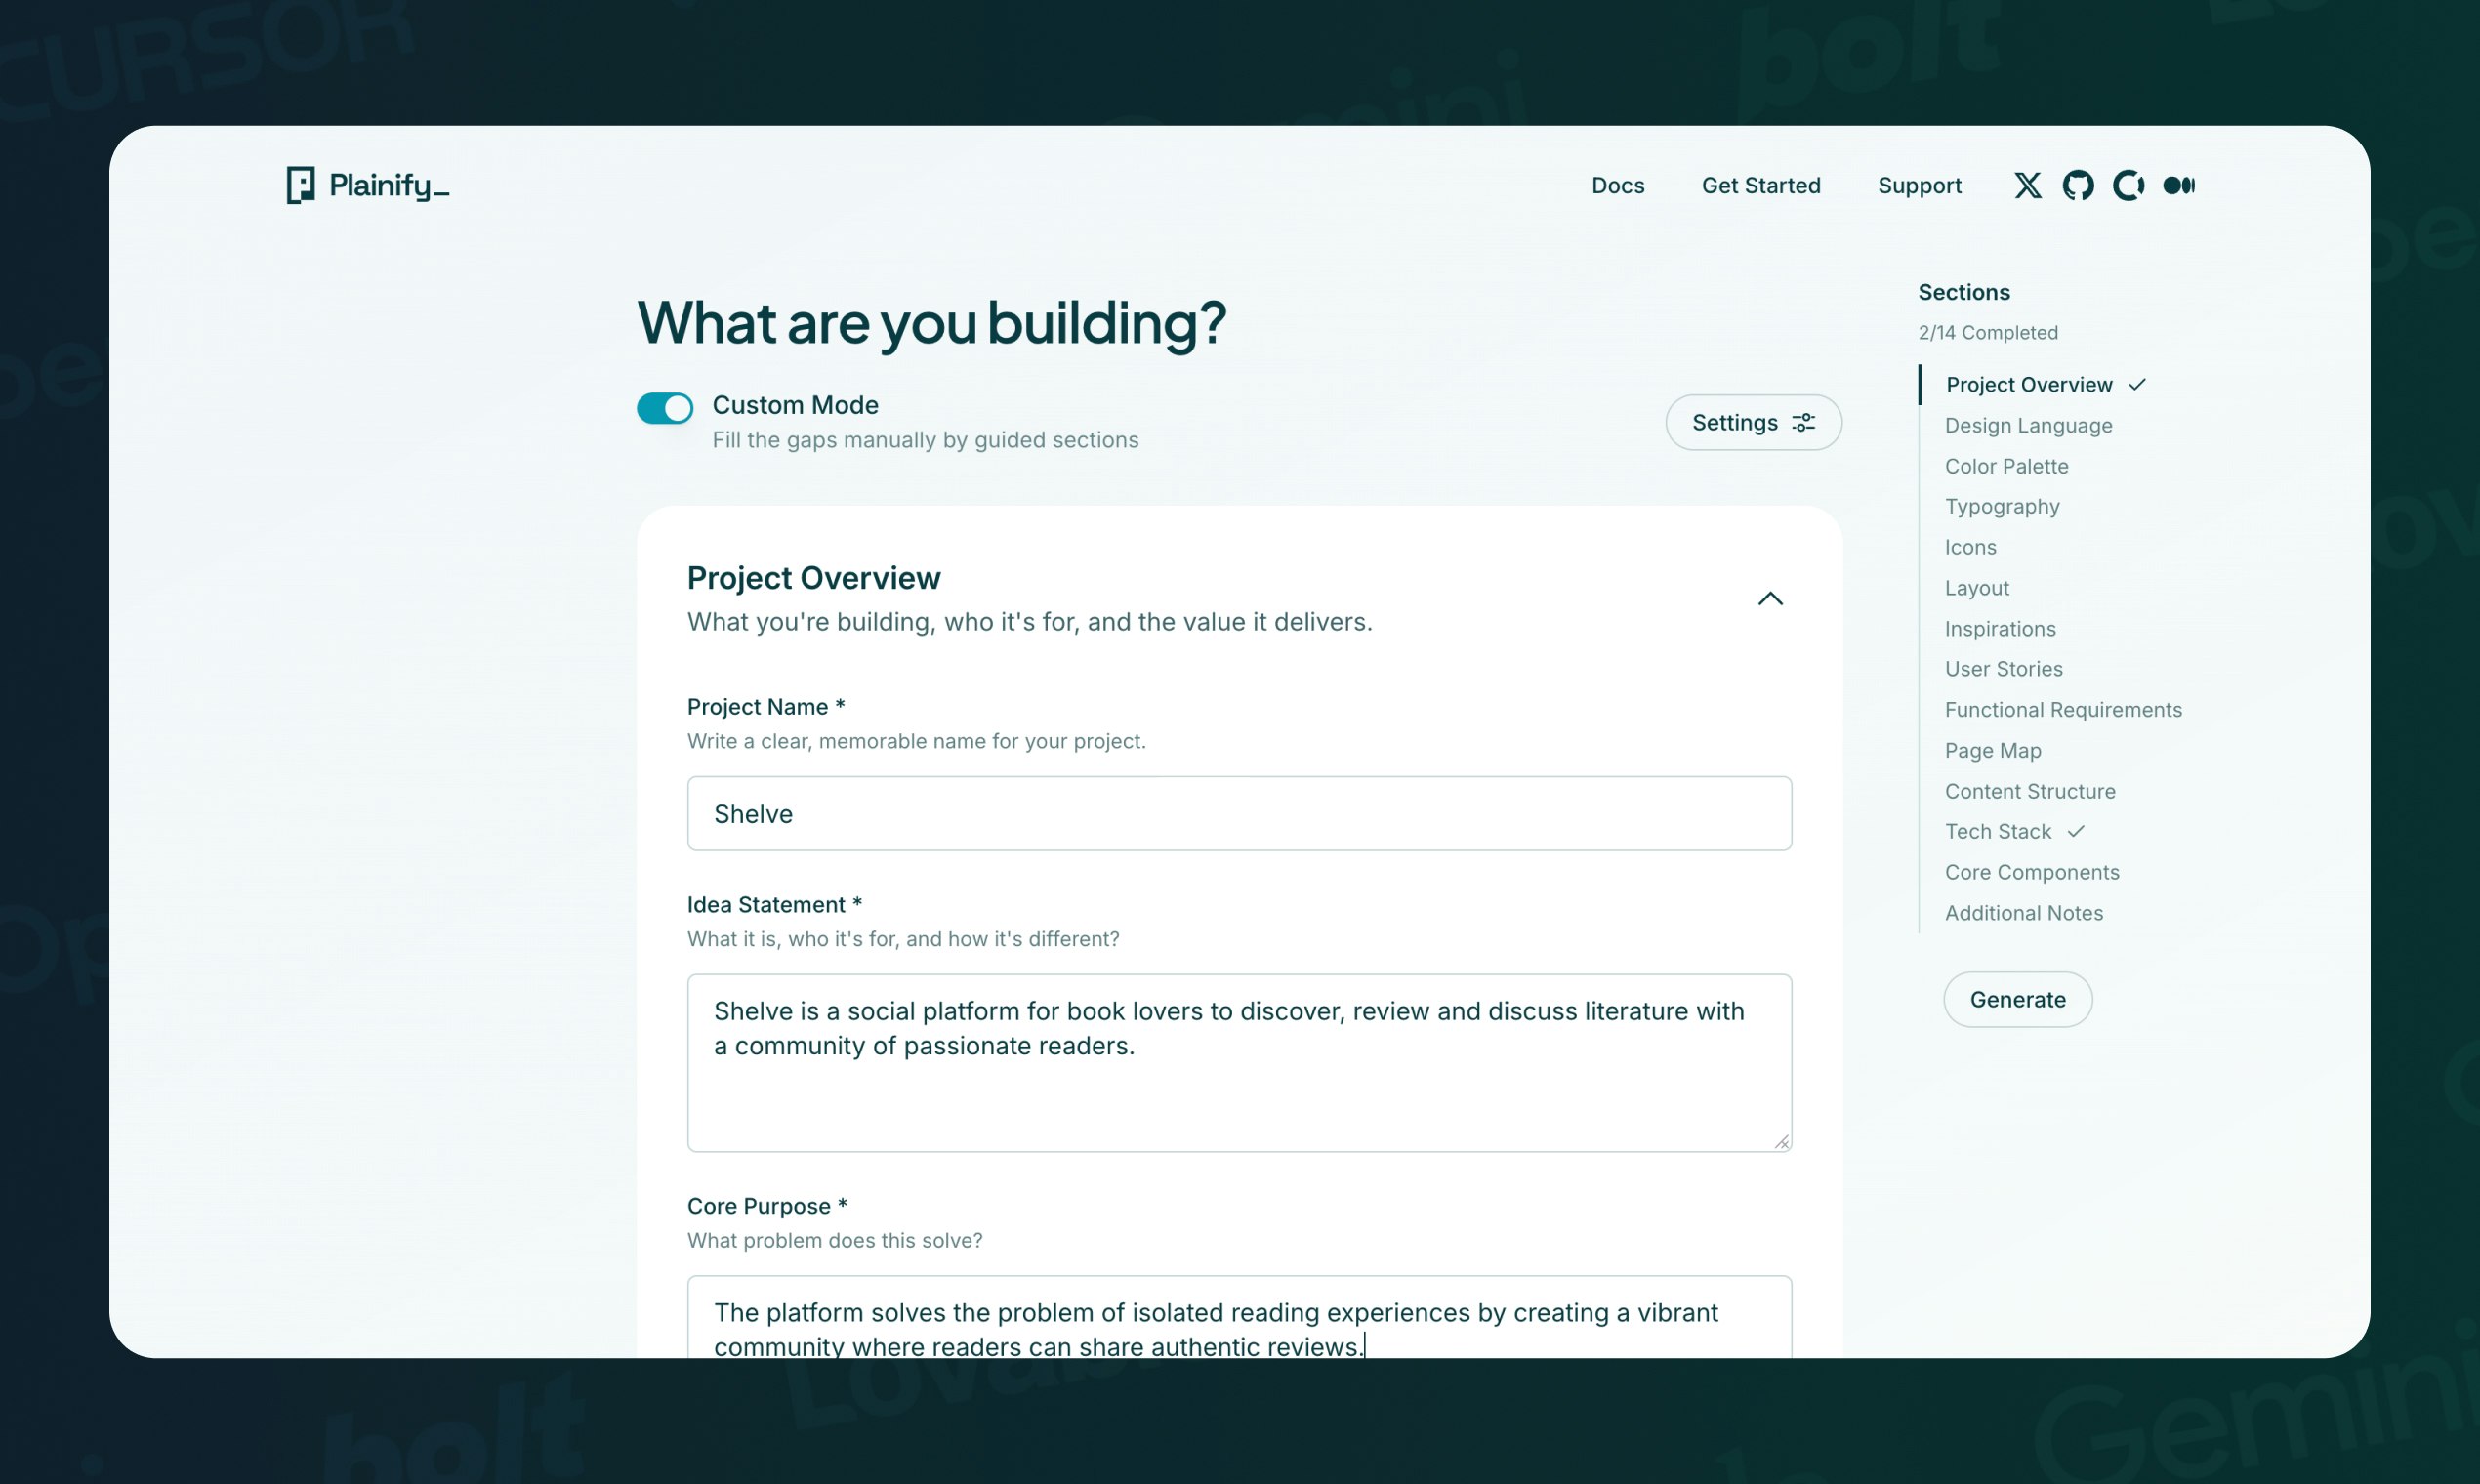The width and height of the screenshot is (2480, 1484).
Task: Click the circular icon beside GitHub
Action: [2128, 185]
